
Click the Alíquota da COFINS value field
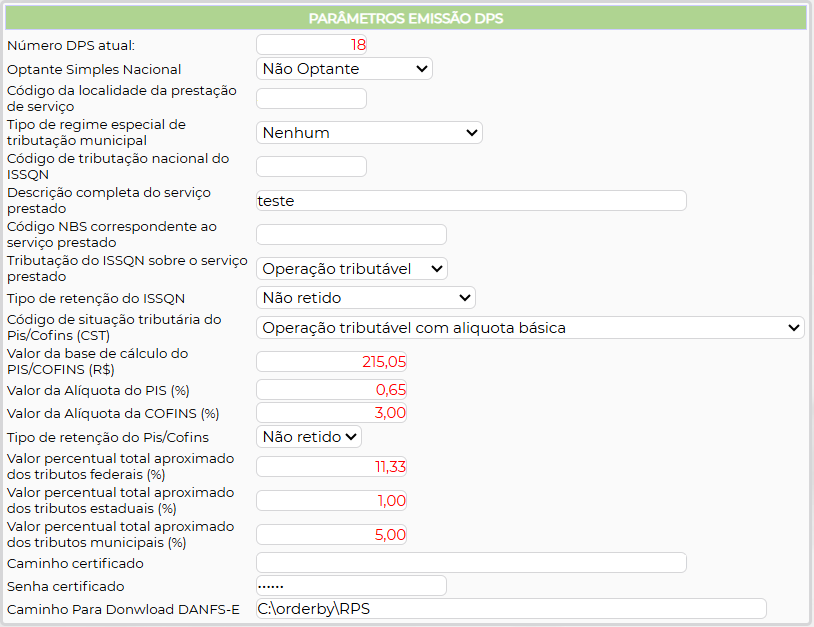click(332, 413)
